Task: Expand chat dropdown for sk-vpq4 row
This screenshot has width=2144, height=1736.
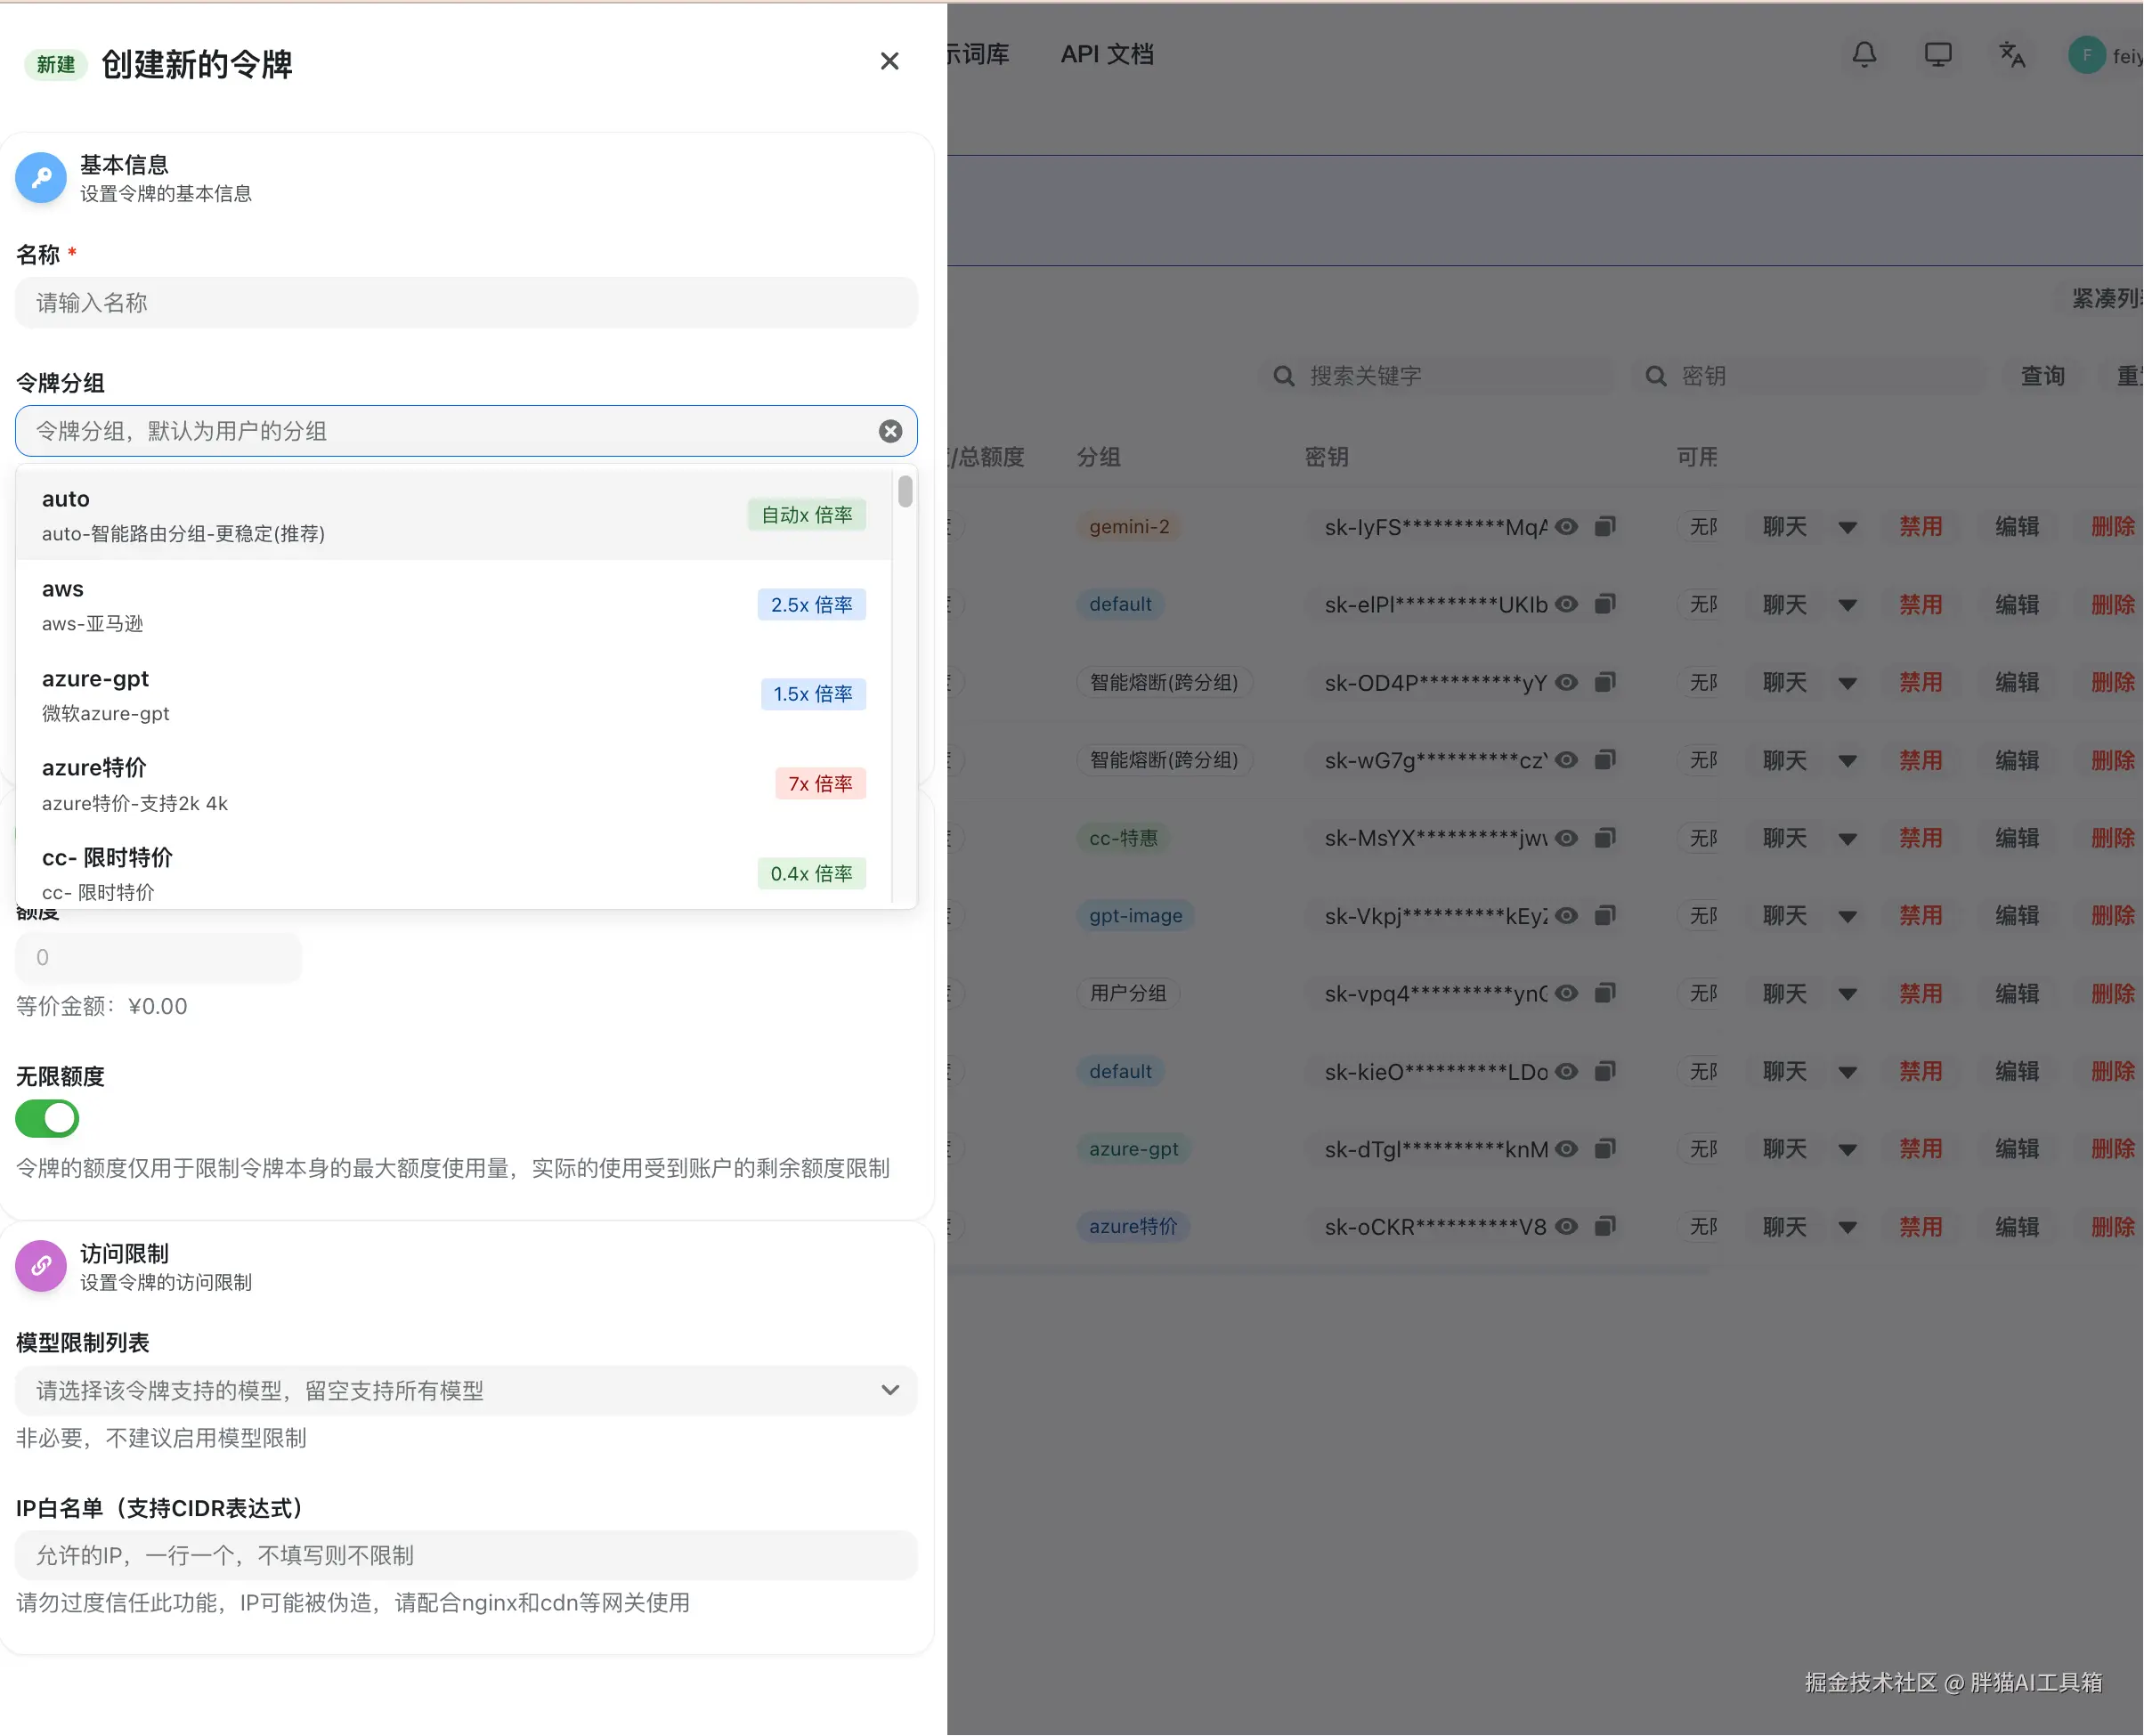Action: [1848, 994]
